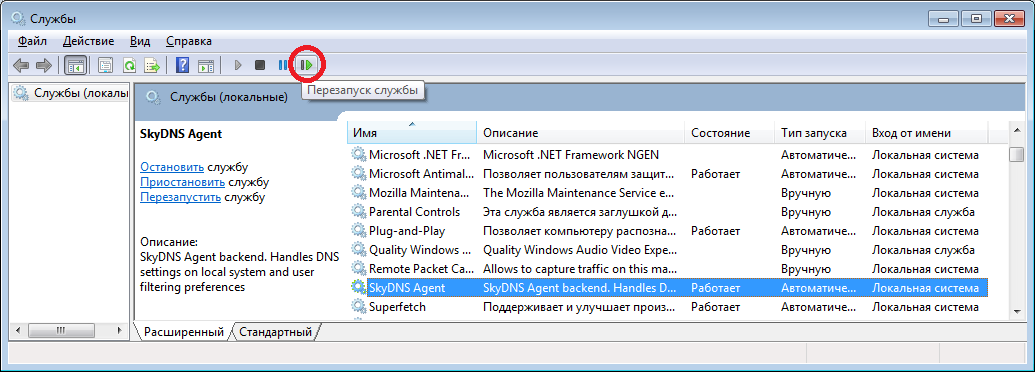Click the Приостановить service link
Screen dimensions: 1035x375
pyautogui.click(x=182, y=182)
